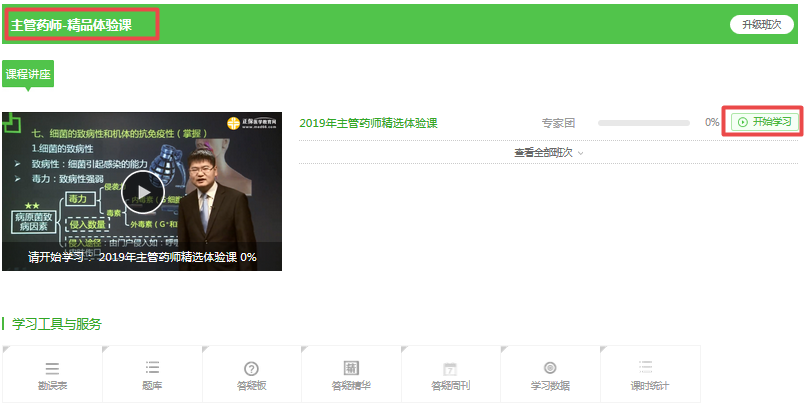This screenshot has height=412, width=806.
Task: Click the 学习工具与服务 section heading
Action: (x=57, y=324)
